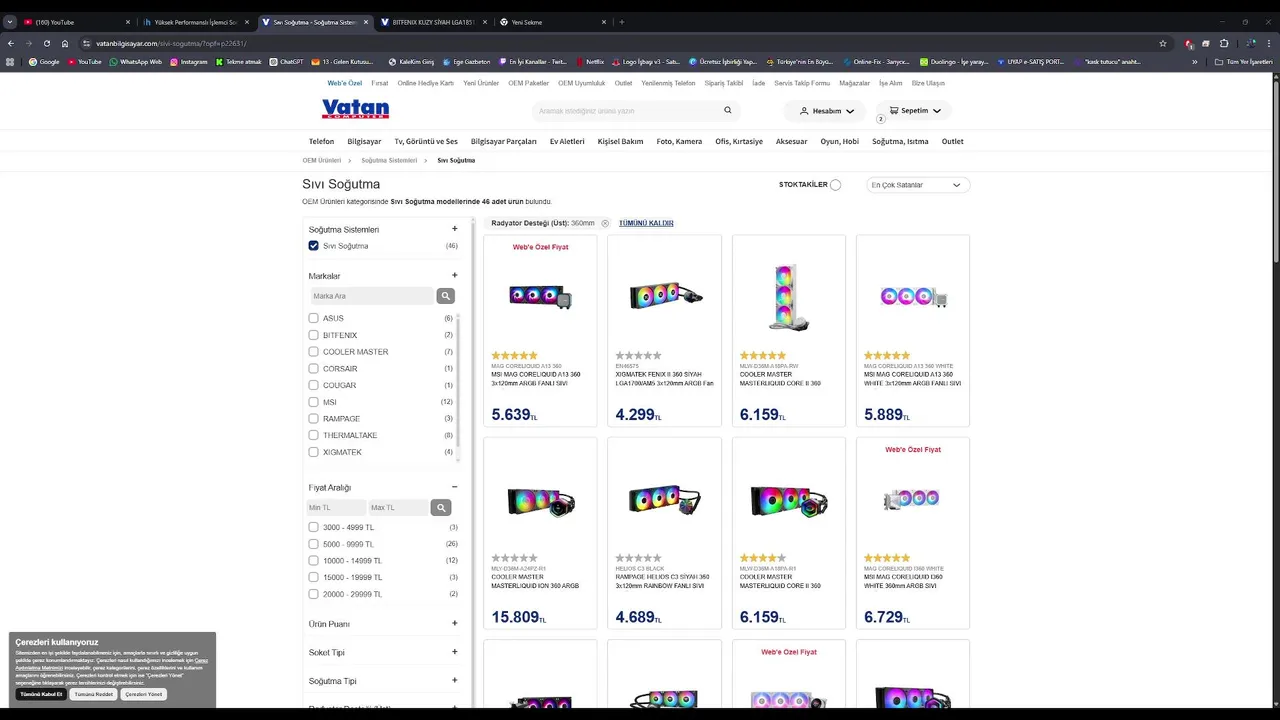Viewport: 1280px width, 720px height.
Task: Open a new browser tab with plus
Action: [621, 22]
